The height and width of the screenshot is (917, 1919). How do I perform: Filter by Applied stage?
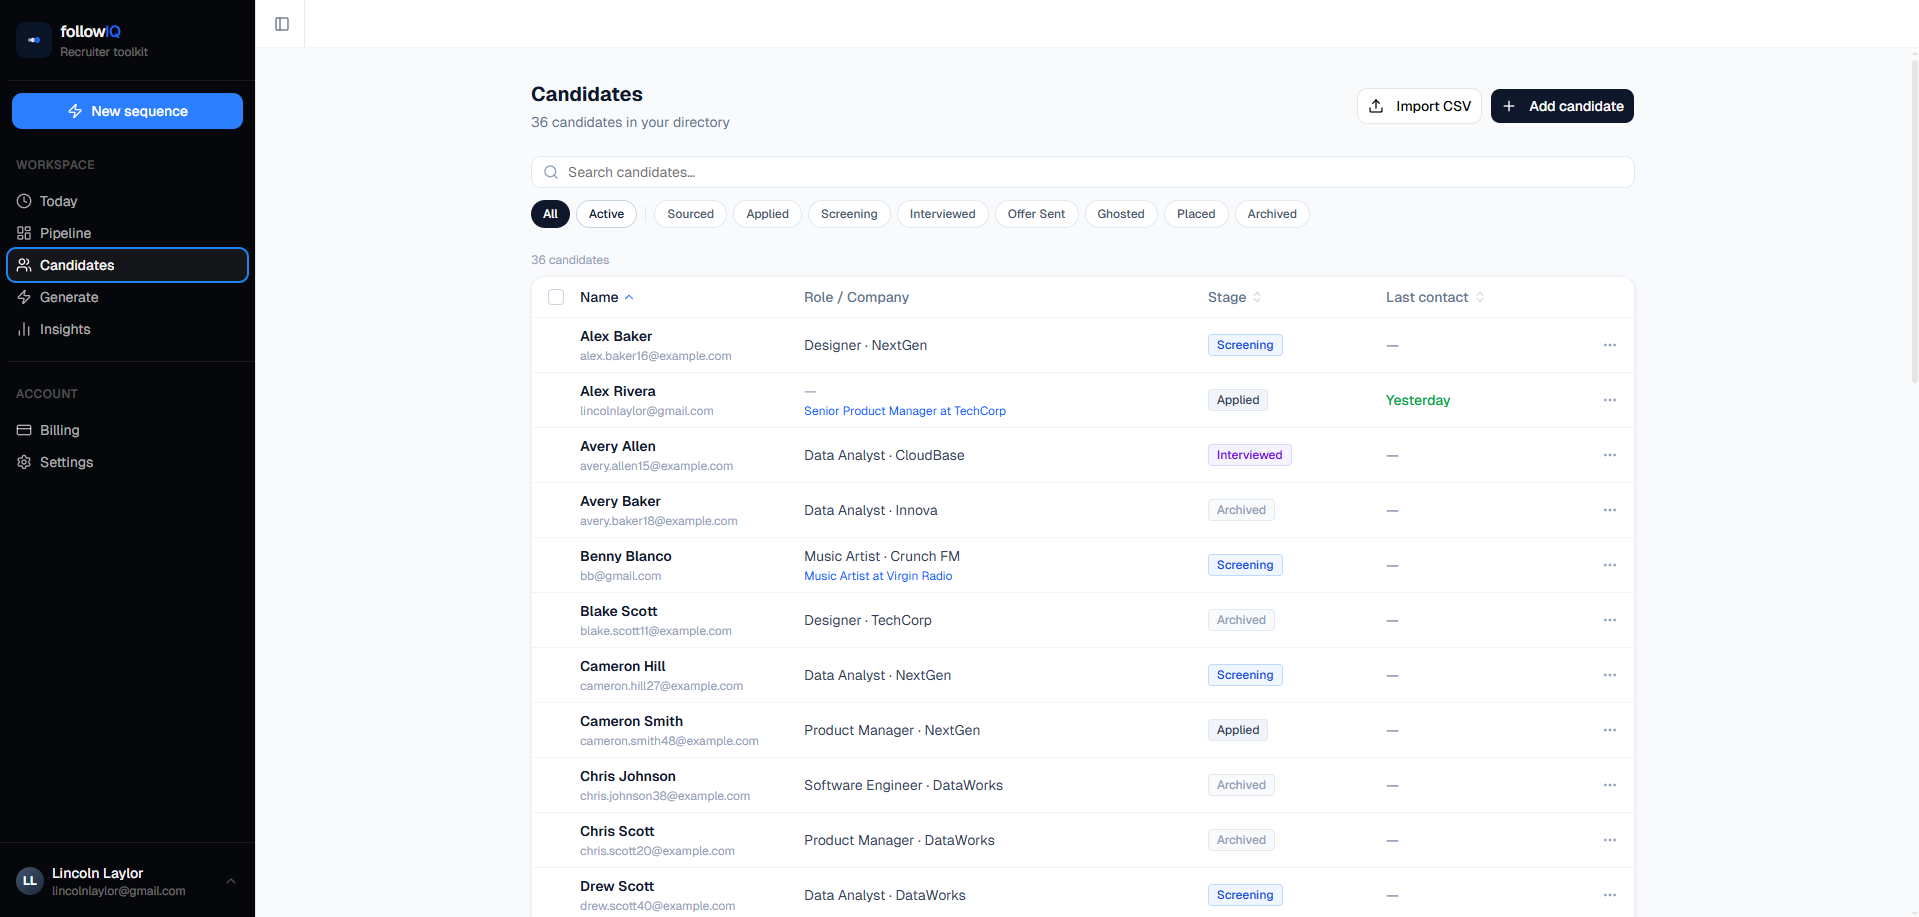point(767,214)
